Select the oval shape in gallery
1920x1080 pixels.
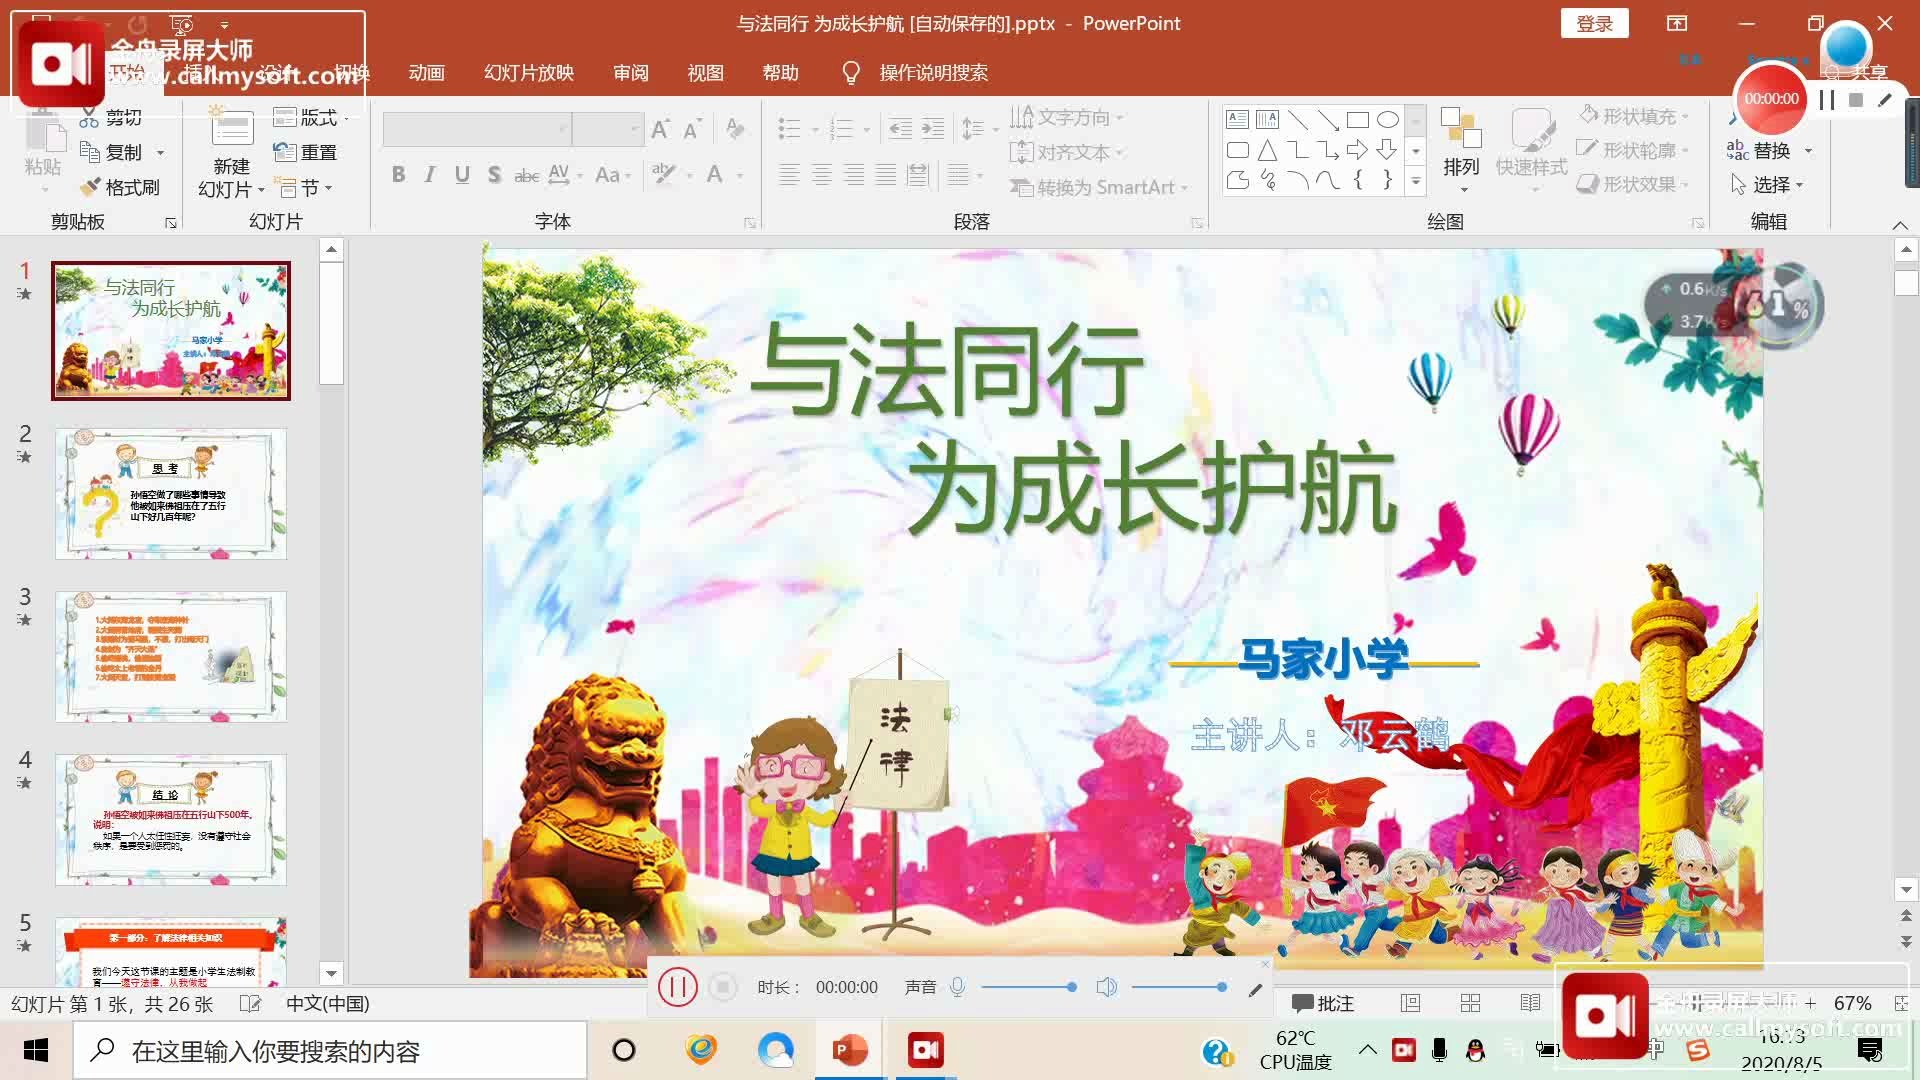coord(1387,120)
